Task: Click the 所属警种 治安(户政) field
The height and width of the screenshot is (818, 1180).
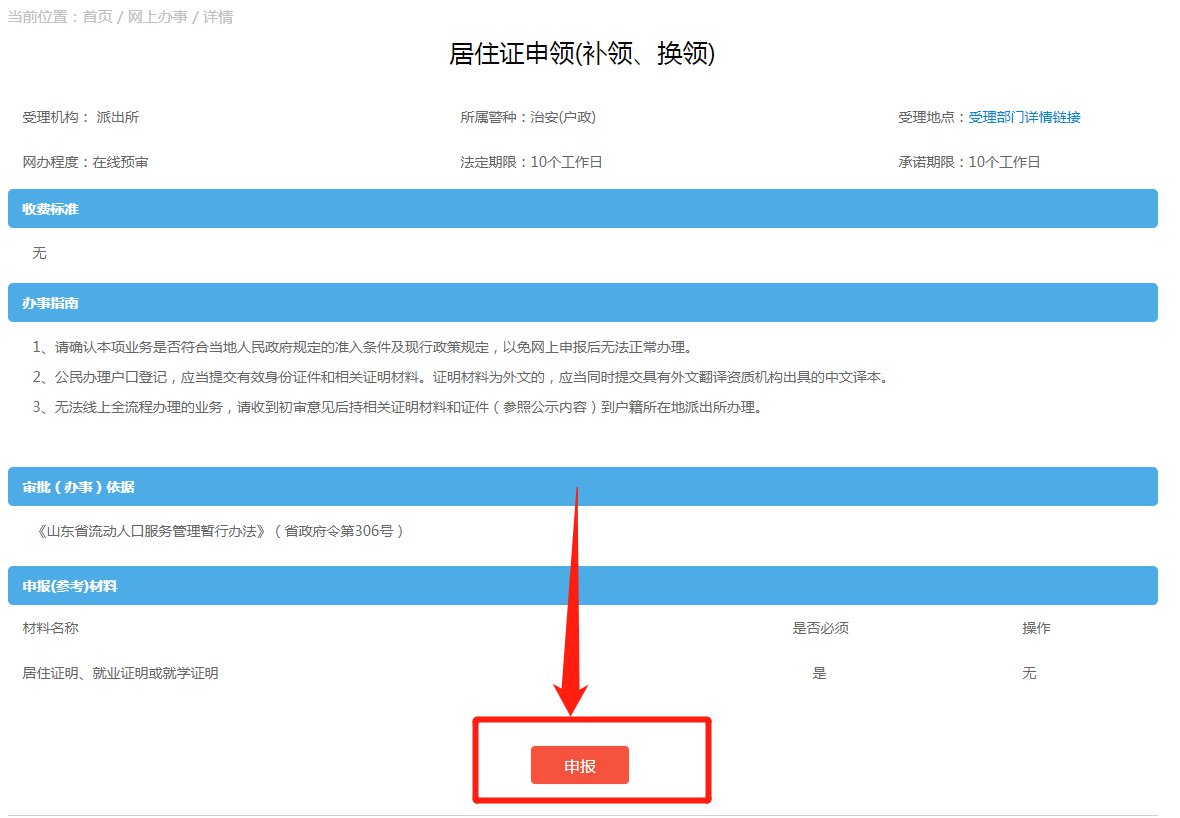Action: [528, 117]
